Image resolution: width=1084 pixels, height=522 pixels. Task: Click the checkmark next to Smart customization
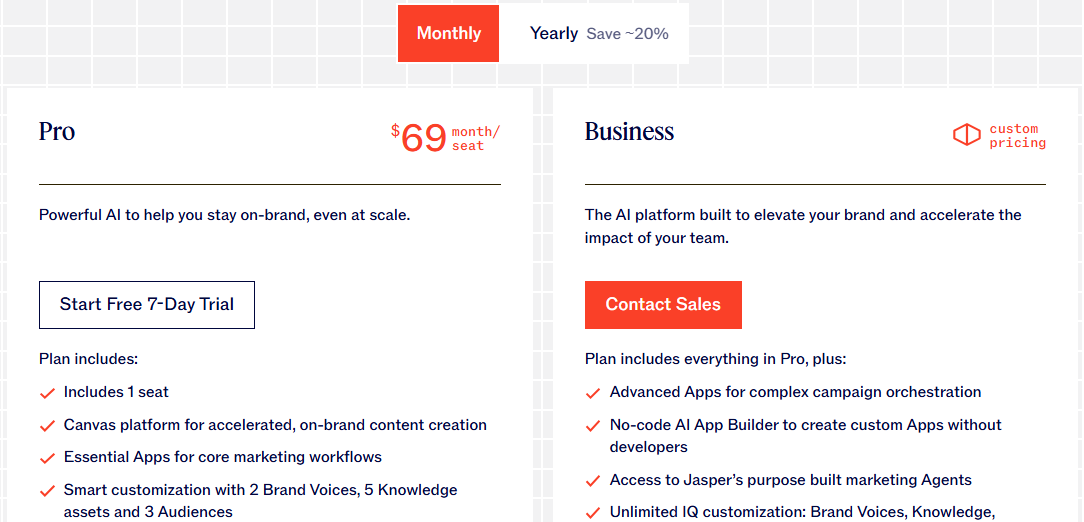[x=47, y=491]
